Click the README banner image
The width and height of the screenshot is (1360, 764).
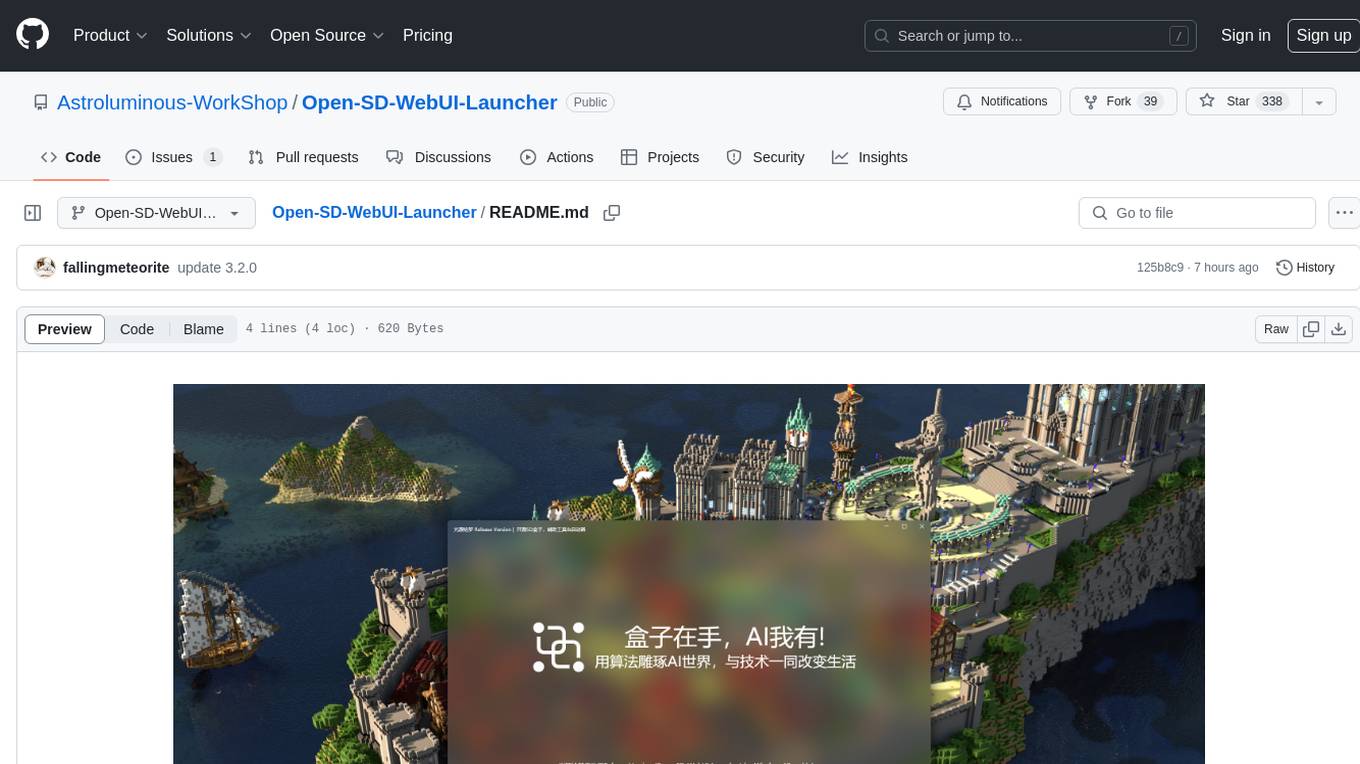[689, 574]
